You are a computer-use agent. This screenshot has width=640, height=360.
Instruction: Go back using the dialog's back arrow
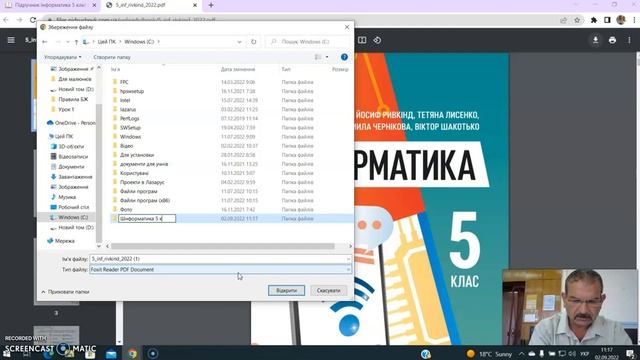45,42
